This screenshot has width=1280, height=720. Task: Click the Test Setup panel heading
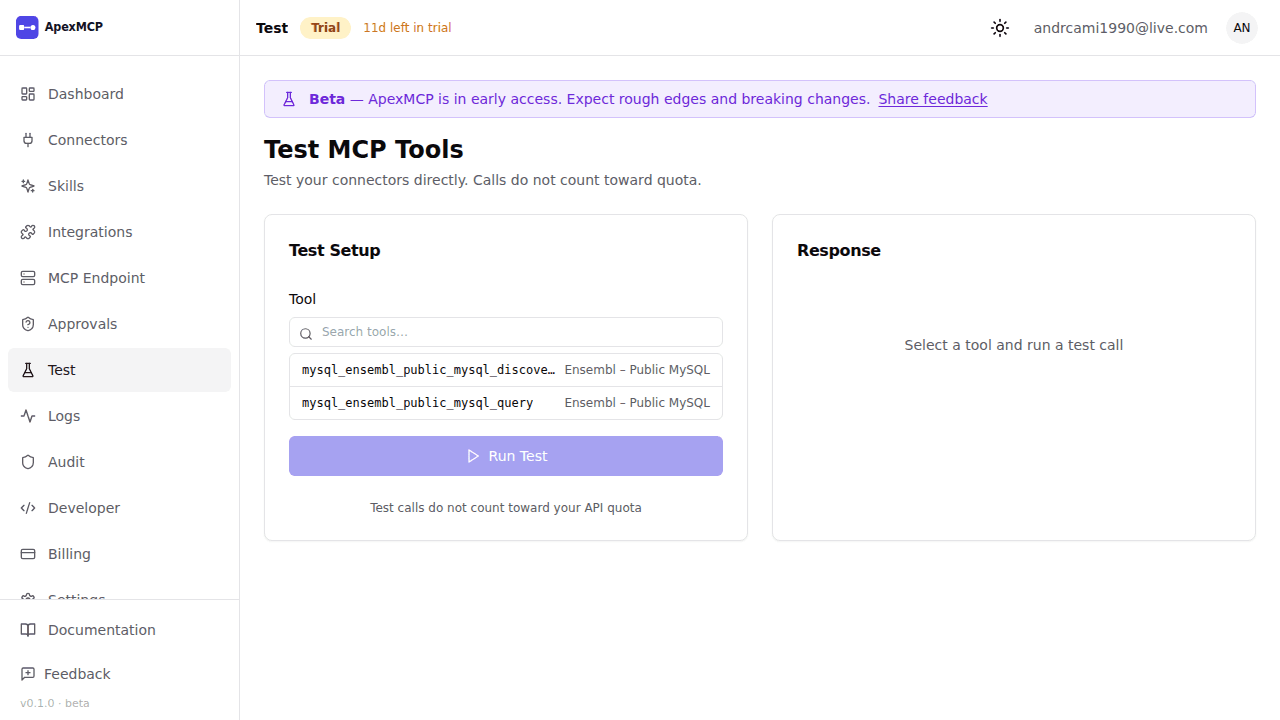coord(335,250)
